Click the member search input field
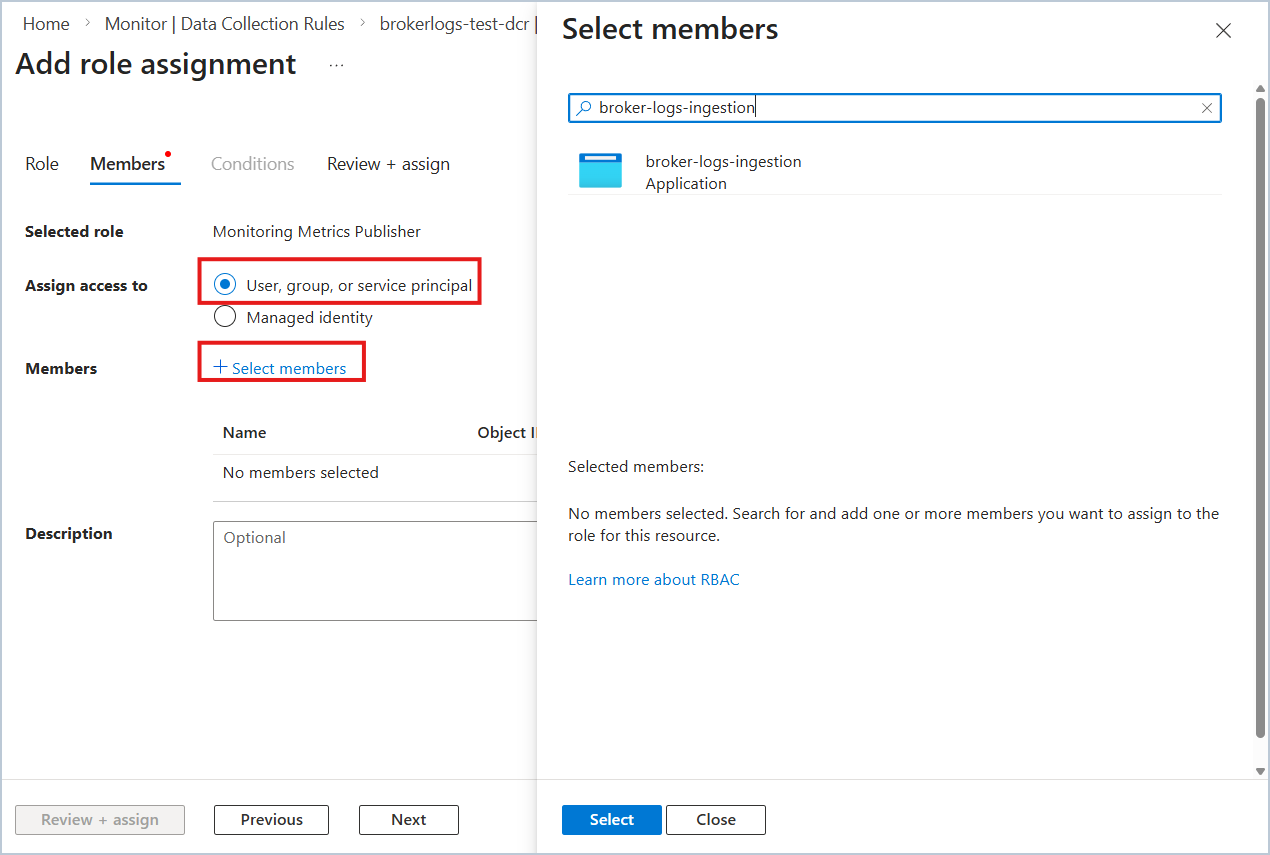The width and height of the screenshot is (1270, 855). coord(895,108)
